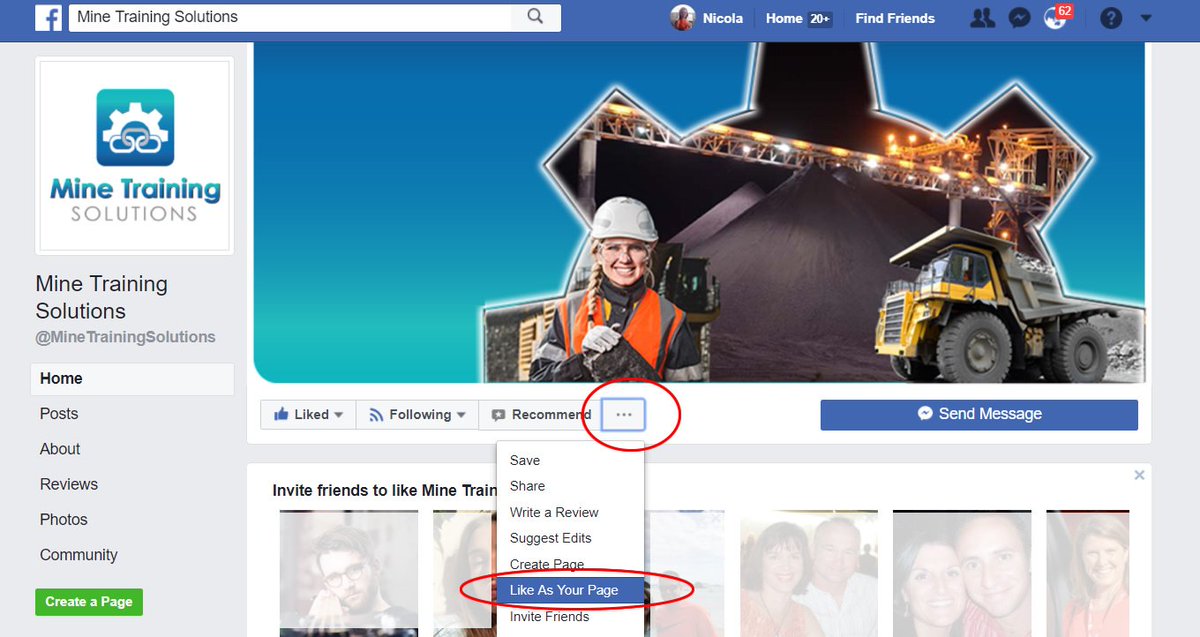Go to Nicola's profile name link
Image resolution: width=1200 pixels, height=637 pixels.
tap(723, 18)
